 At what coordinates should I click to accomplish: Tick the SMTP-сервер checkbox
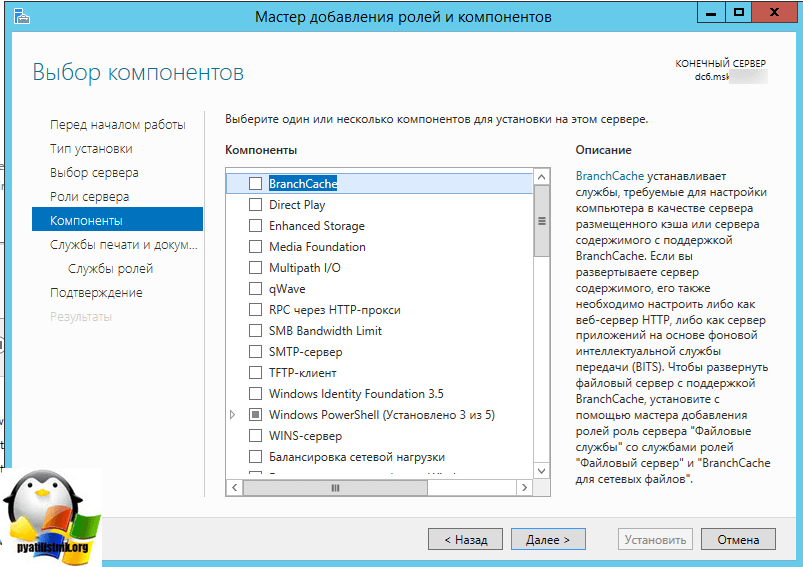(x=256, y=352)
